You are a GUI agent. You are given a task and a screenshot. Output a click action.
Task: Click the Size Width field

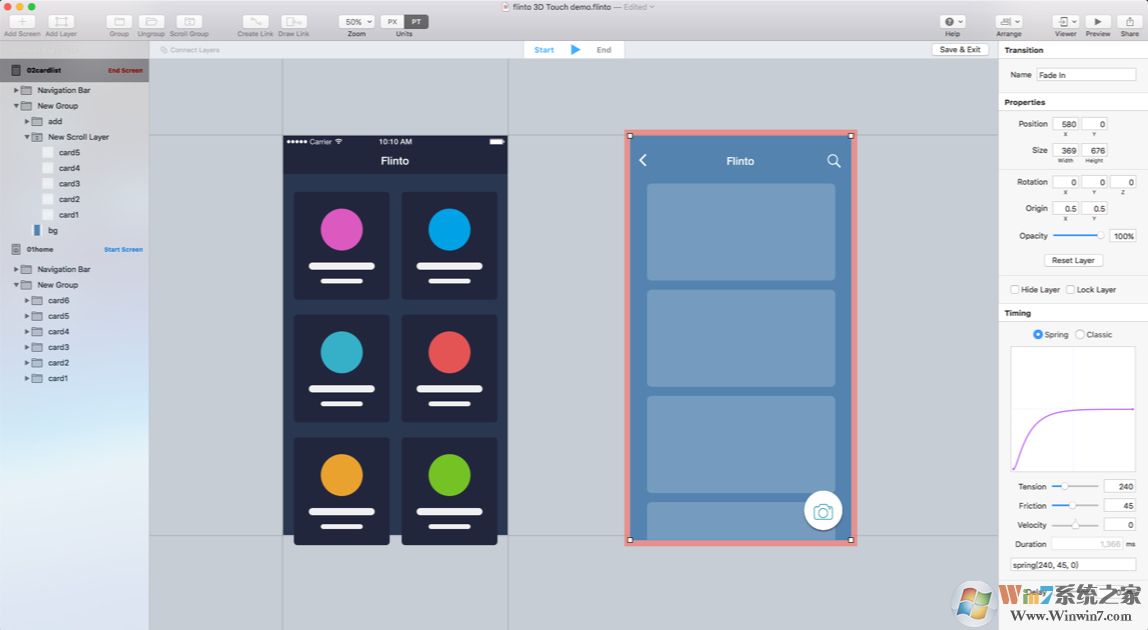1067,150
